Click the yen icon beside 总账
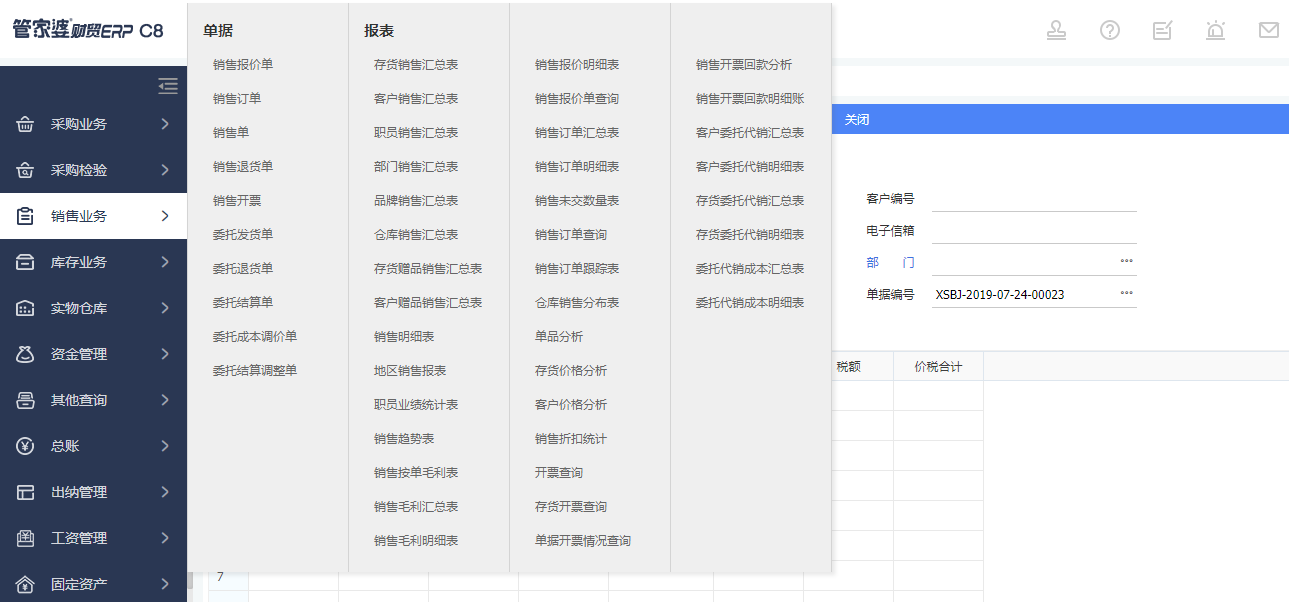 click(x=26, y=446)
